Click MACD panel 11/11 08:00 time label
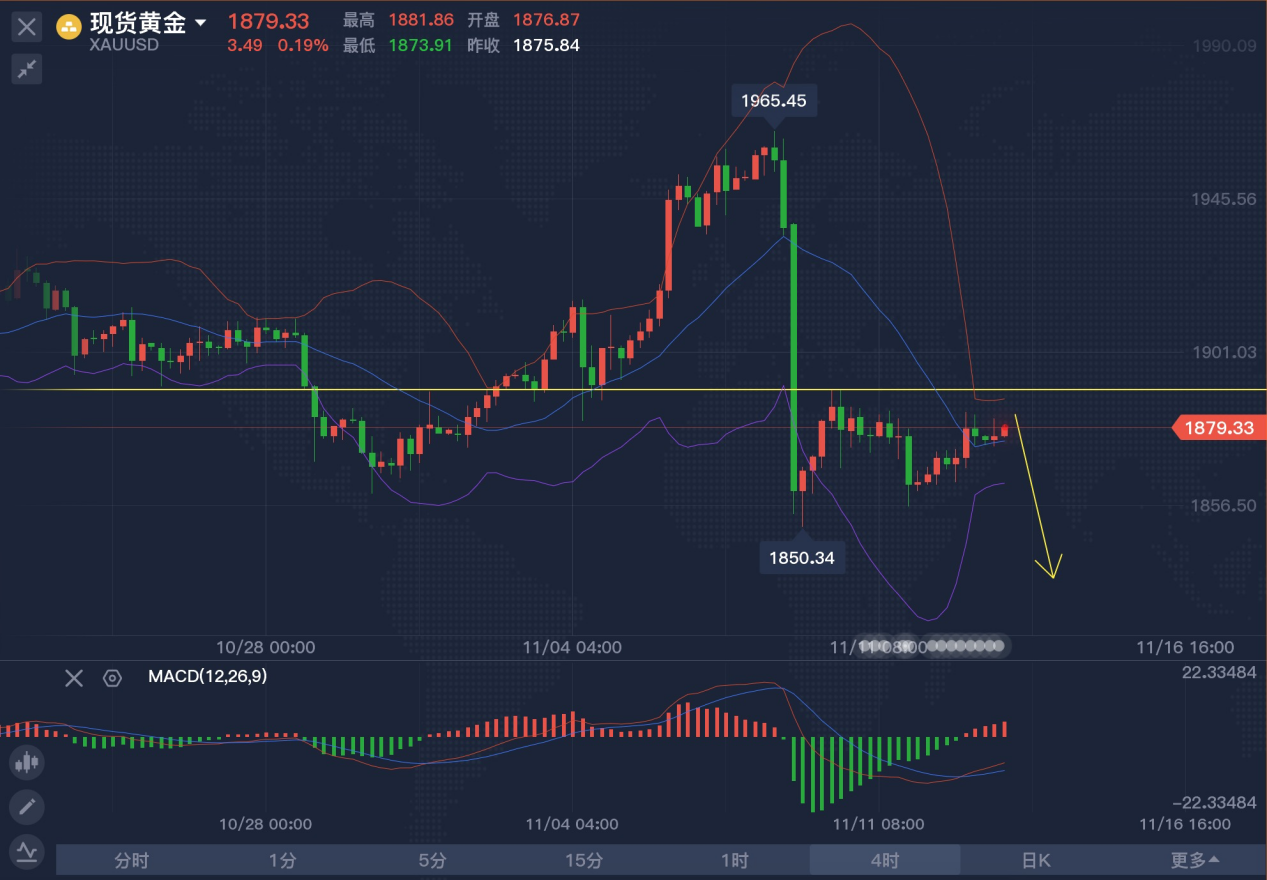 pos(878,825)
